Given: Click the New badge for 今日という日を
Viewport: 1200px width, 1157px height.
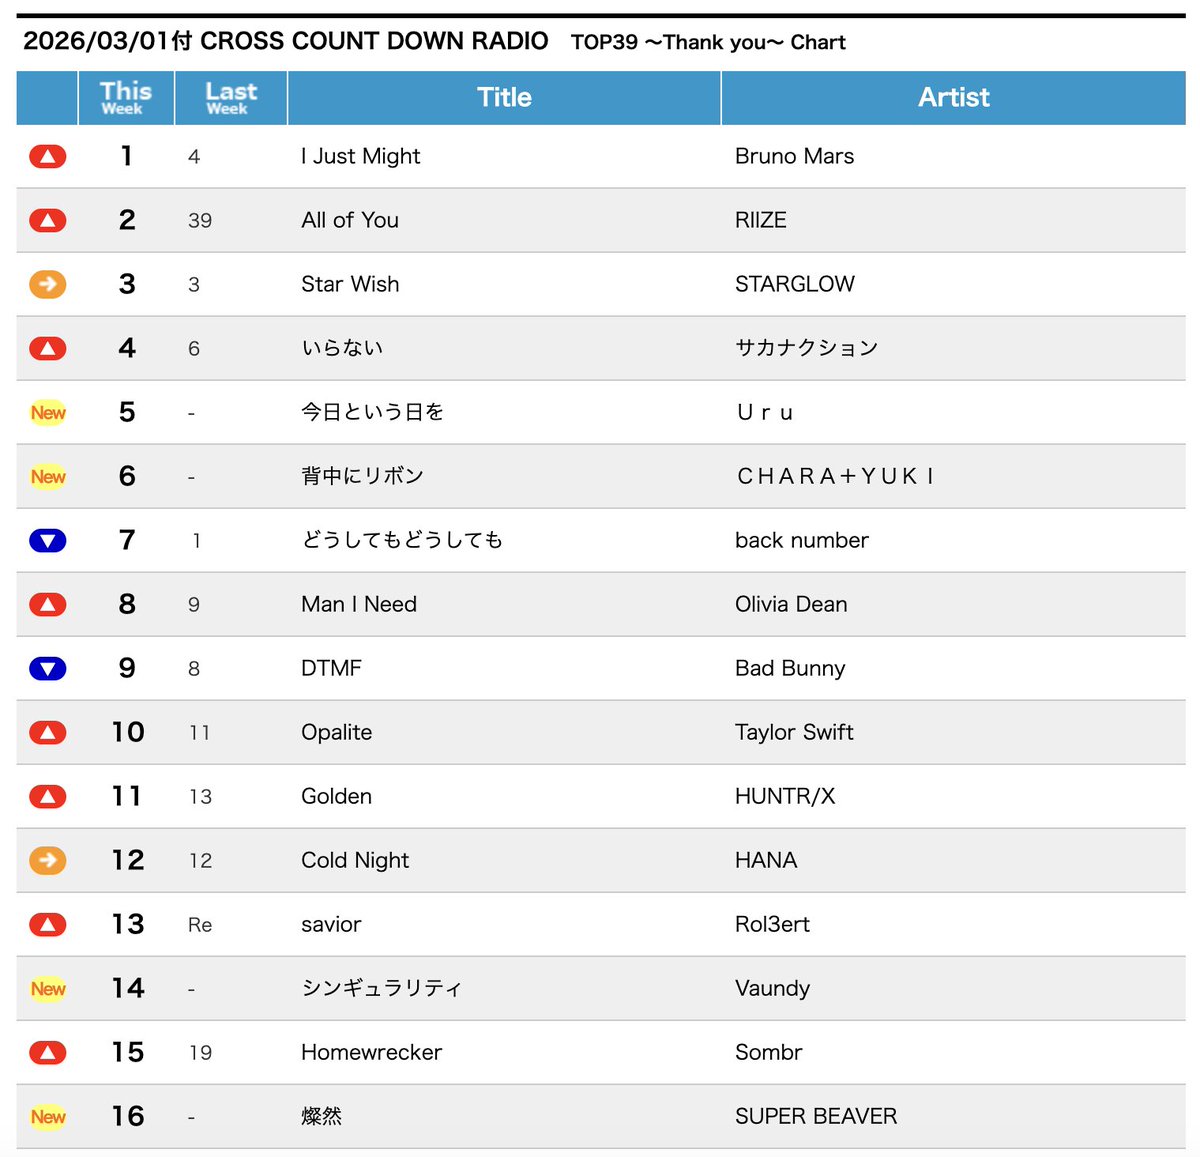Looking at the screenshot, I should click(48, 413).
